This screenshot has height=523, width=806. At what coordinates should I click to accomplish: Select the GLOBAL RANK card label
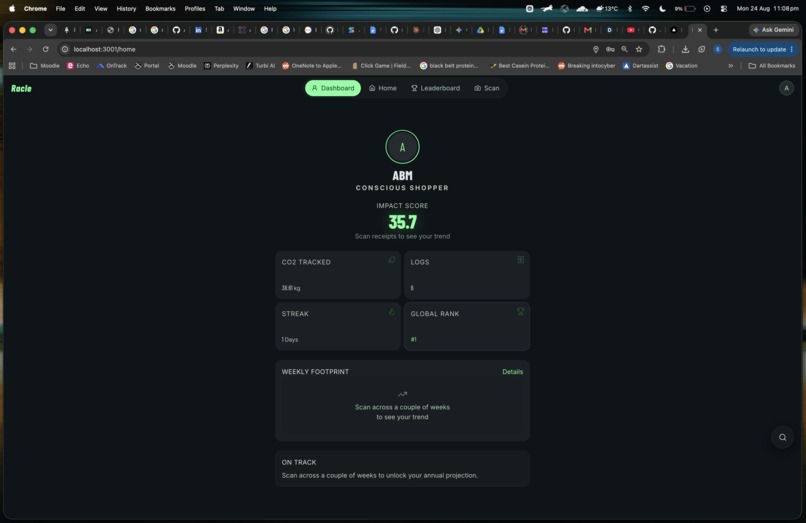435,314
